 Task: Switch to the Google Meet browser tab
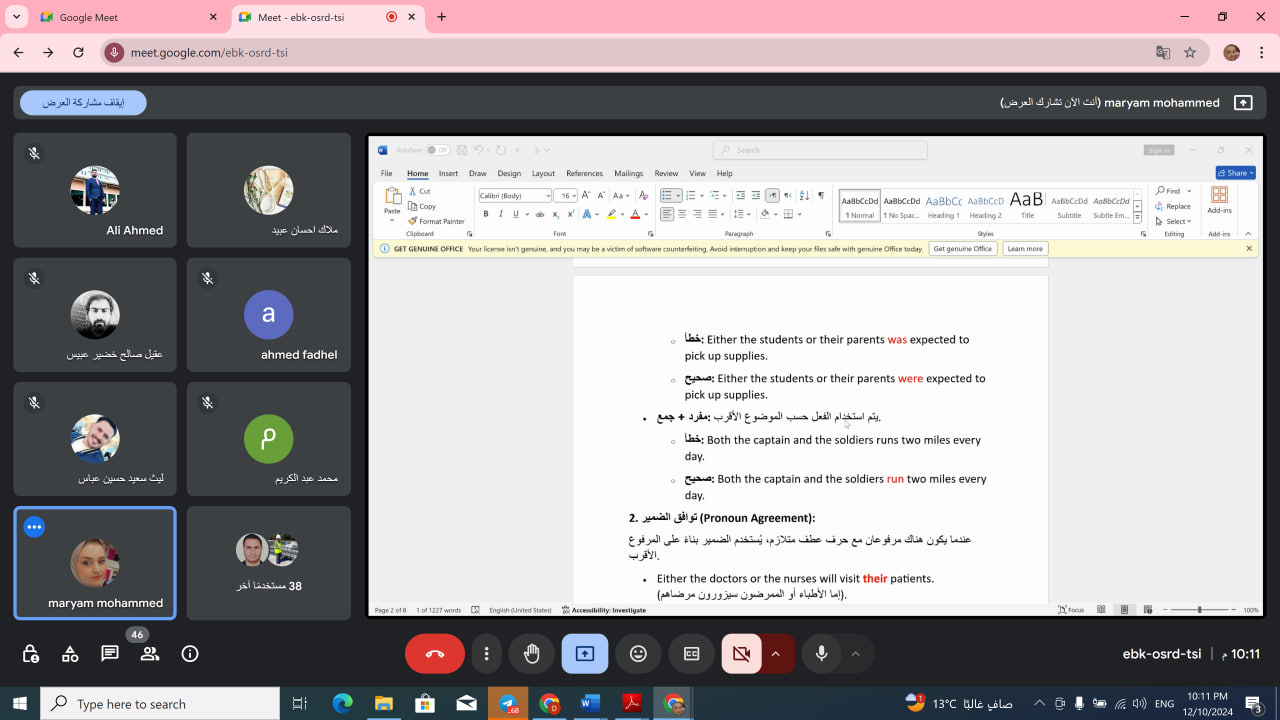(129, 17)
